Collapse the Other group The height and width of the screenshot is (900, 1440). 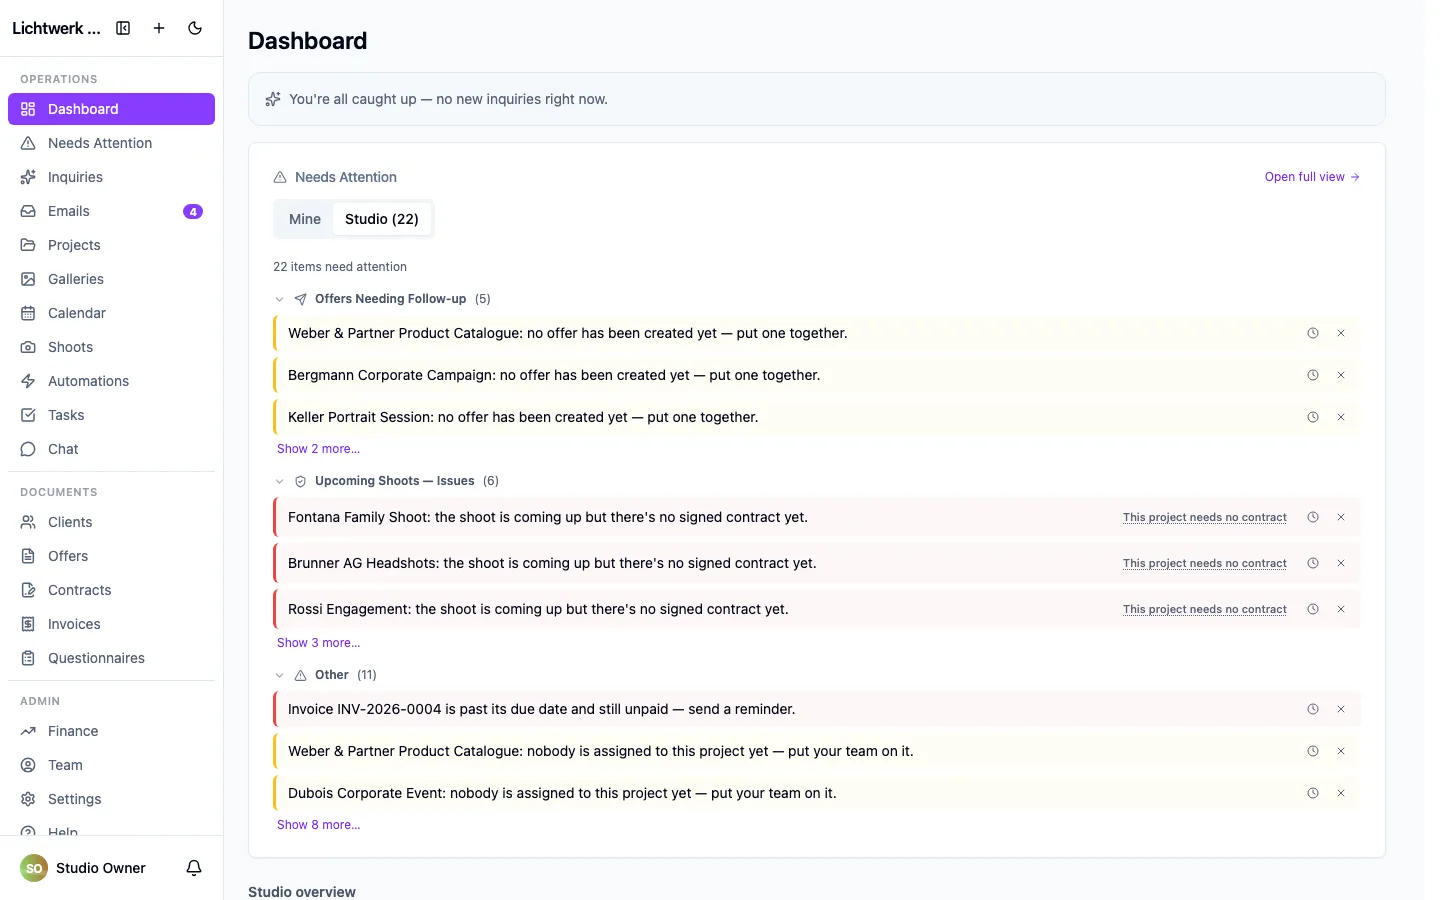(280, 675)
